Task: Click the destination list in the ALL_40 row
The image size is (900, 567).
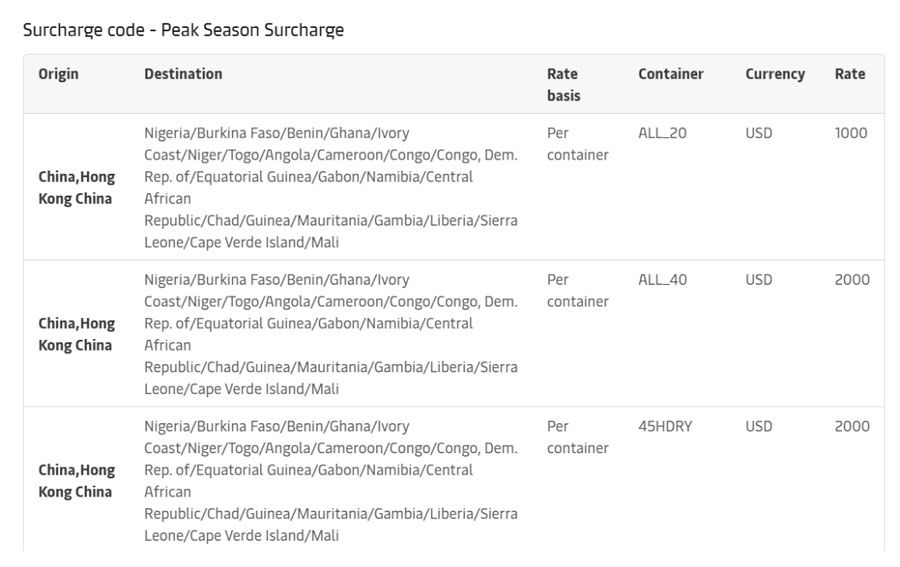Action: pyautogui.click(x=331, y=334)
